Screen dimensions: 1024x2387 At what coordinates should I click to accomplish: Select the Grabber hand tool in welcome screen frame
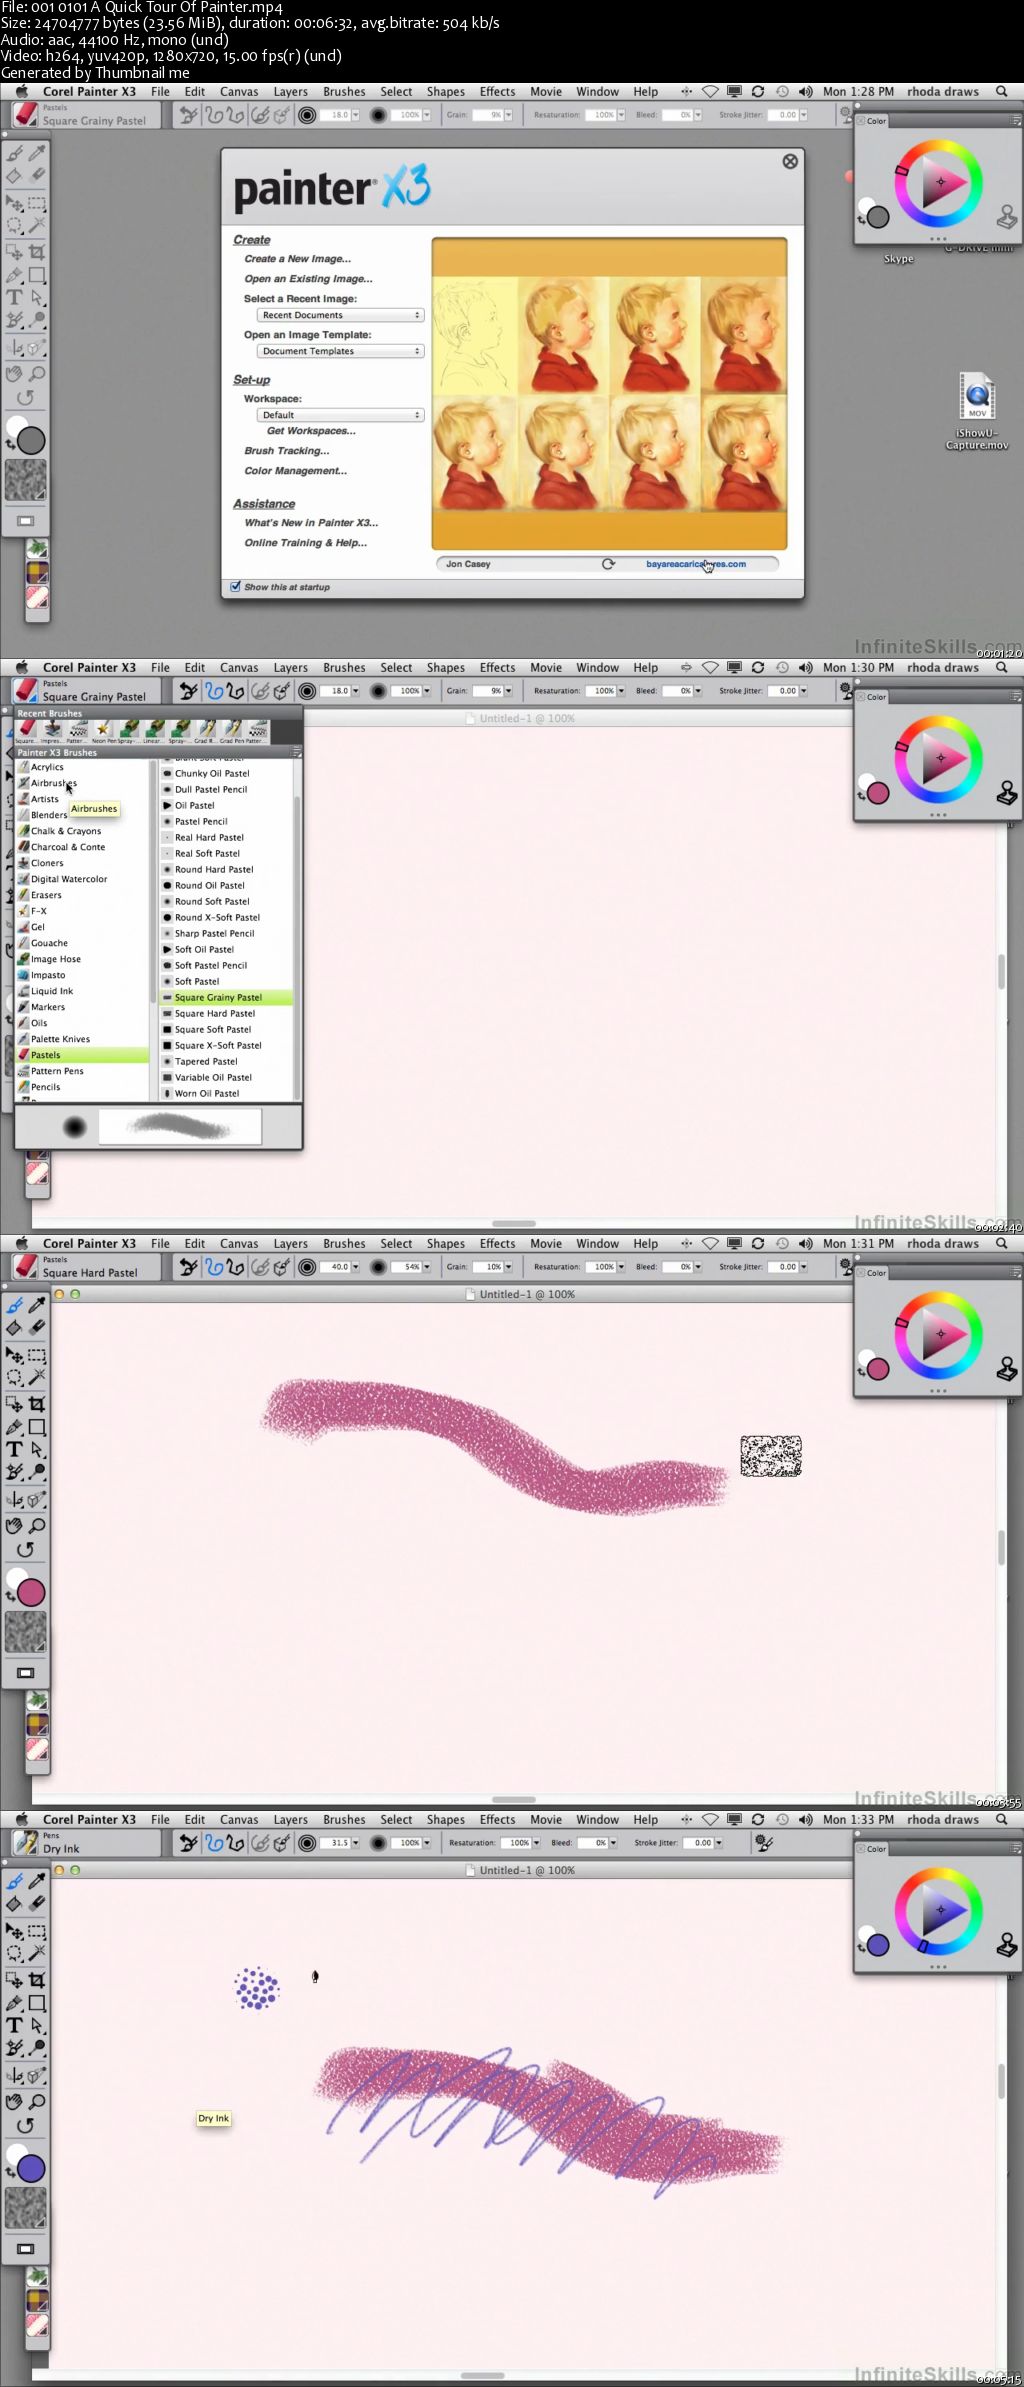15,374
